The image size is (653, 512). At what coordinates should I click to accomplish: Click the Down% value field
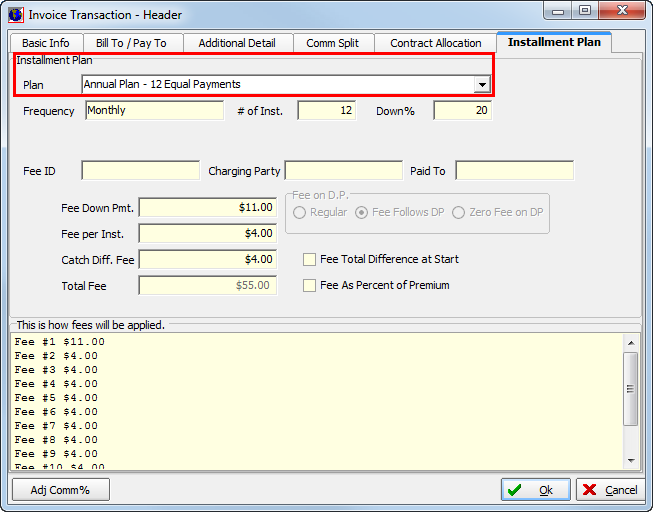click(x=462, y=111)
